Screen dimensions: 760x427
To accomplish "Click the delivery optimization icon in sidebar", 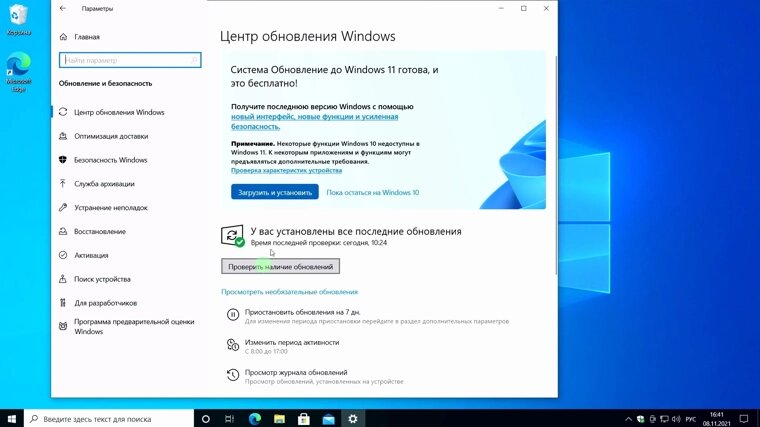I will pyautogui.click(x=63, y=136).
